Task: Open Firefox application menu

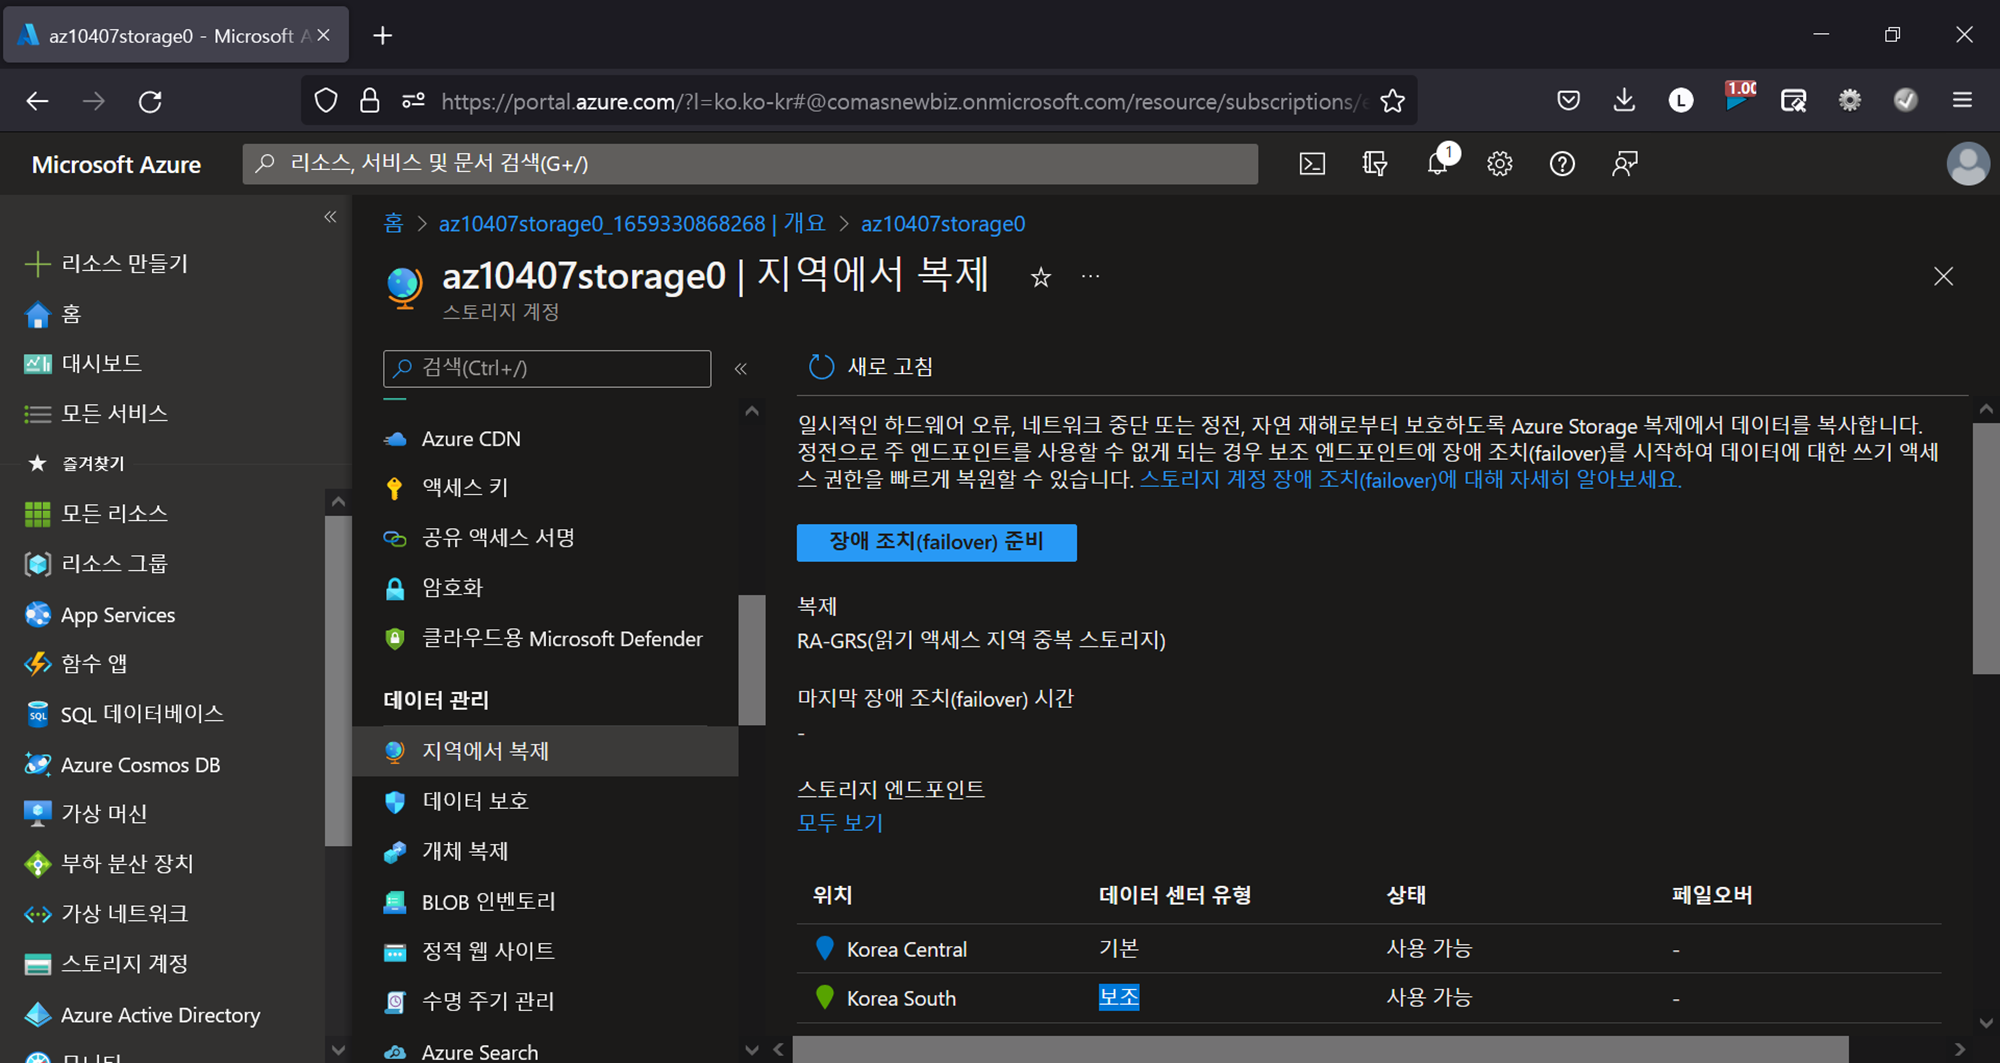Action: [1962, 100]
